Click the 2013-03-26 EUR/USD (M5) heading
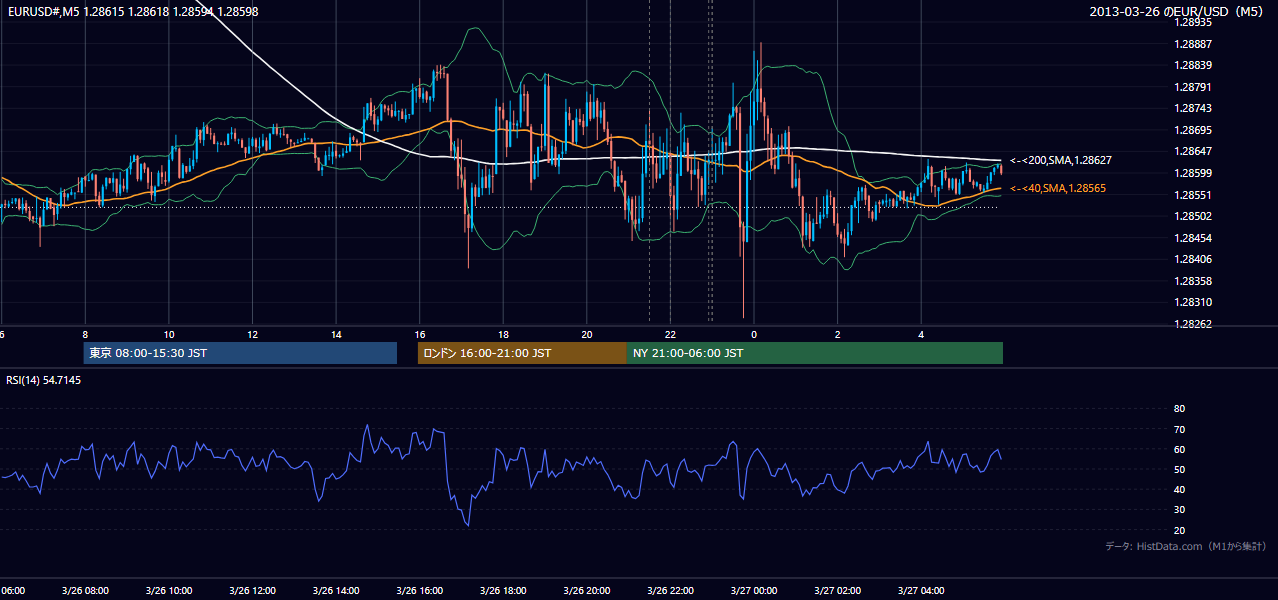Screen dimensions: 1278x600 click(x=1176, y=11)
